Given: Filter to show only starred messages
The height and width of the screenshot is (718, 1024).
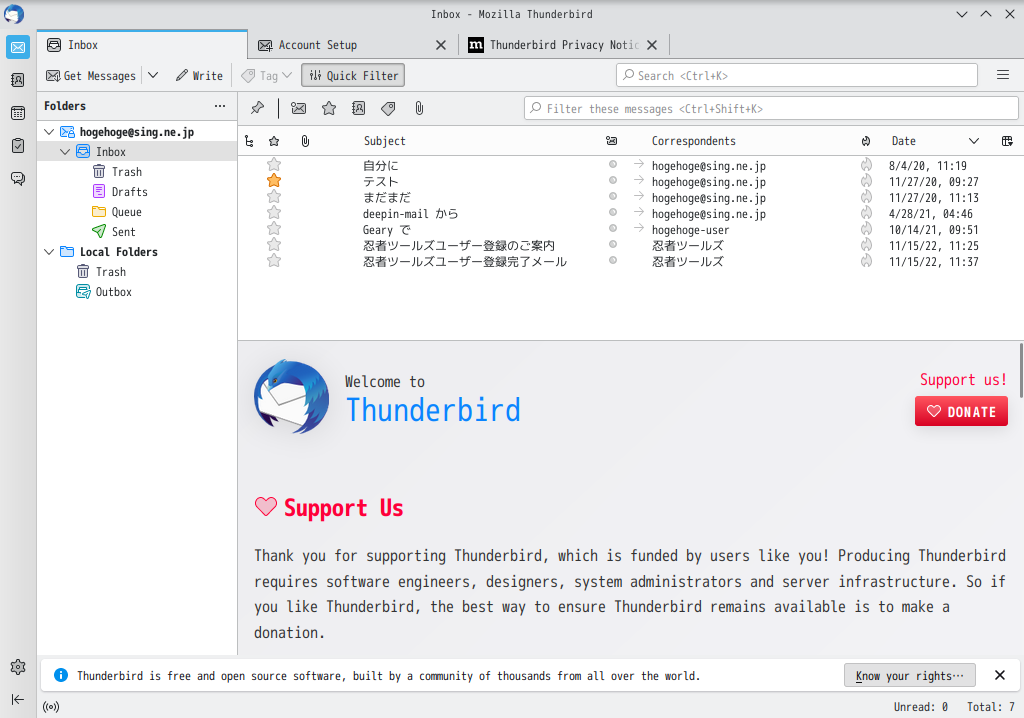Looking at the screenshot, I should [x=328, y=108].
